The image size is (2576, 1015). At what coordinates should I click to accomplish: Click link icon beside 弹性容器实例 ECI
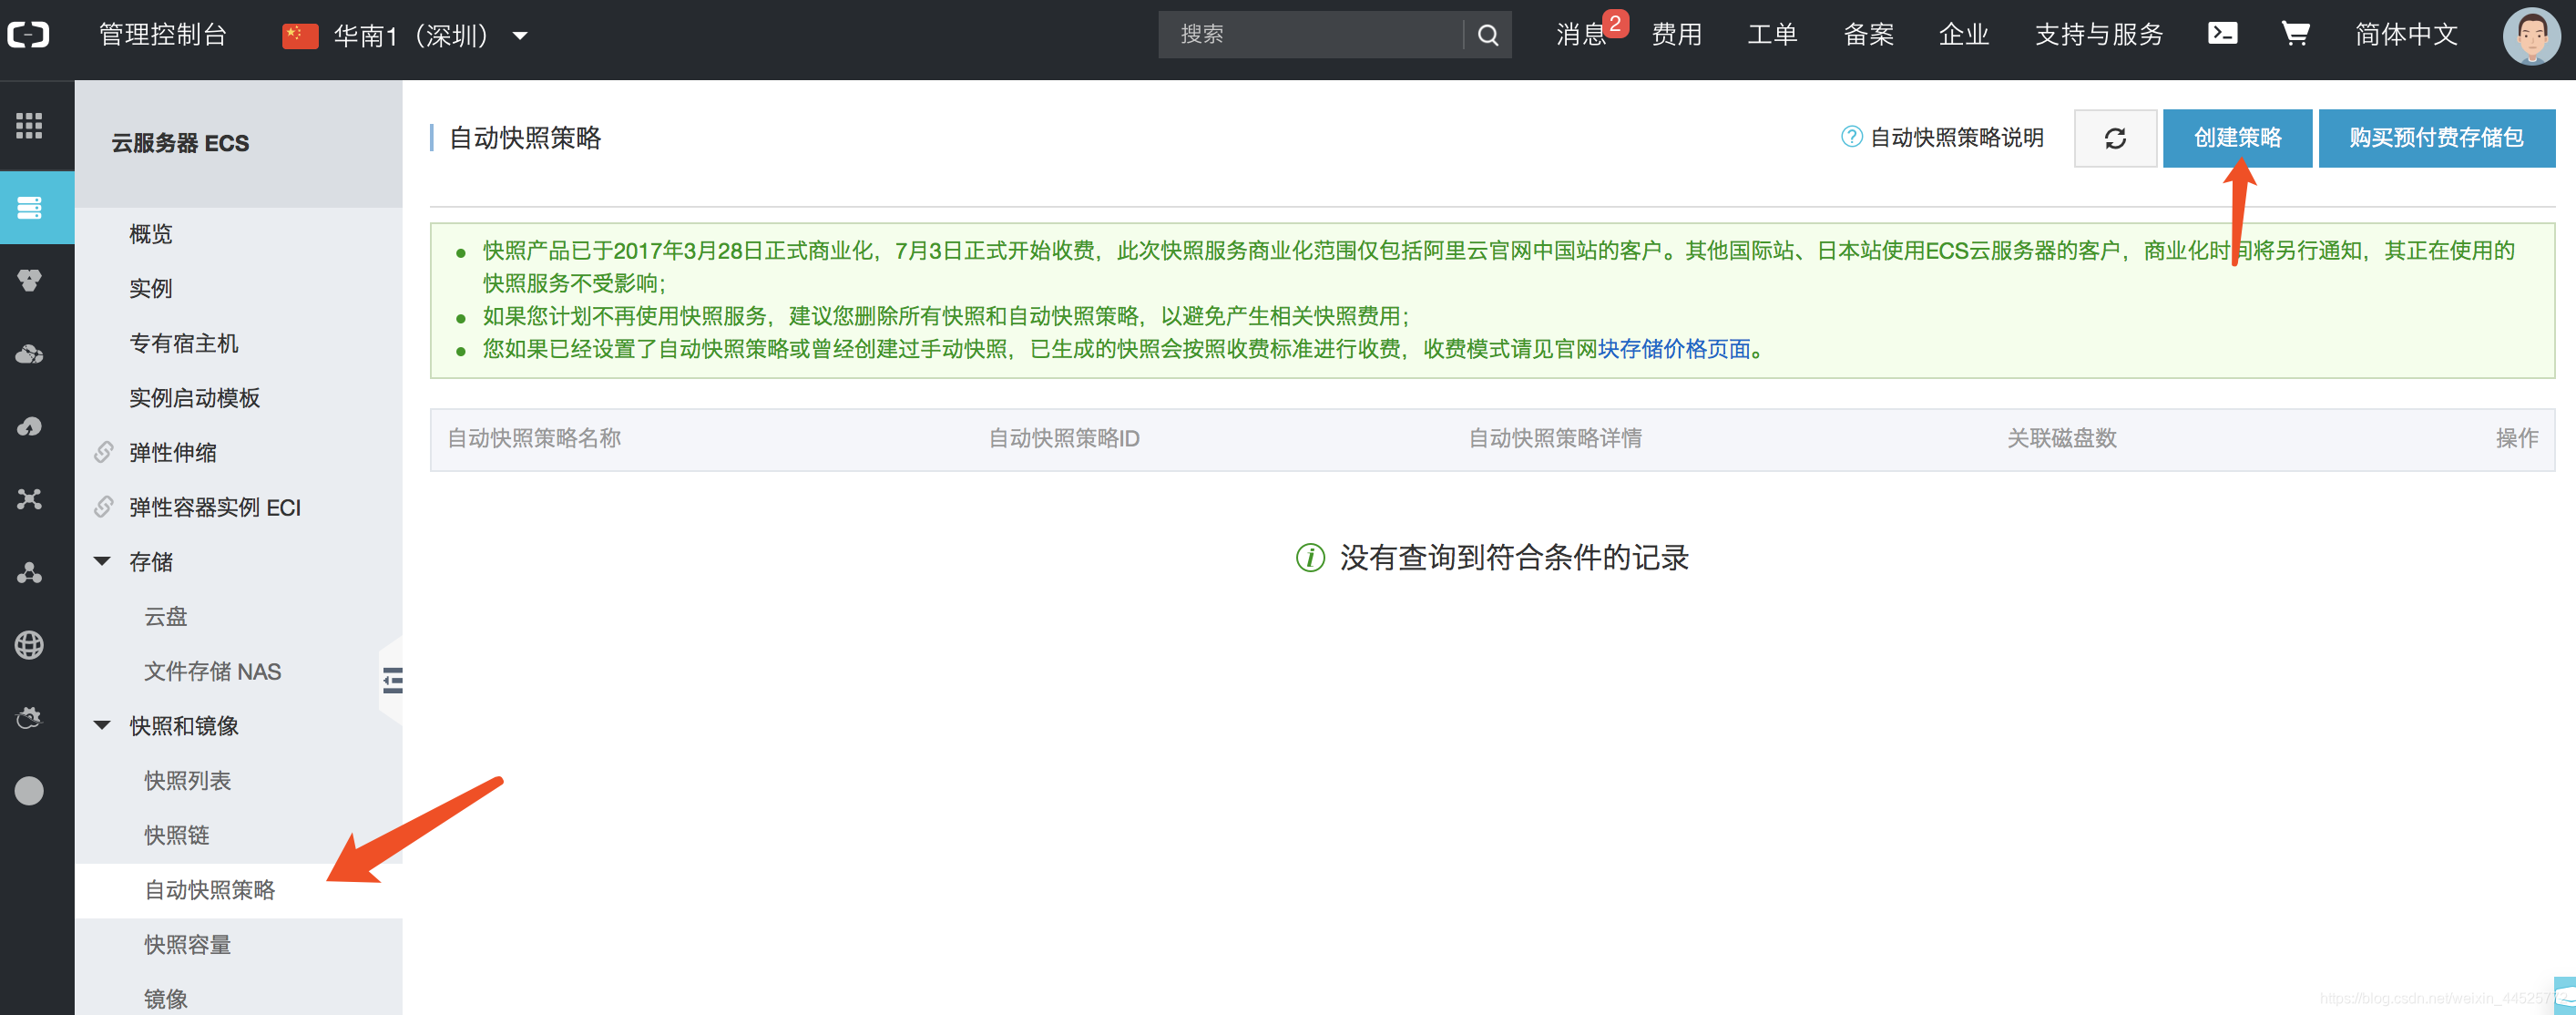click(104, 507)
